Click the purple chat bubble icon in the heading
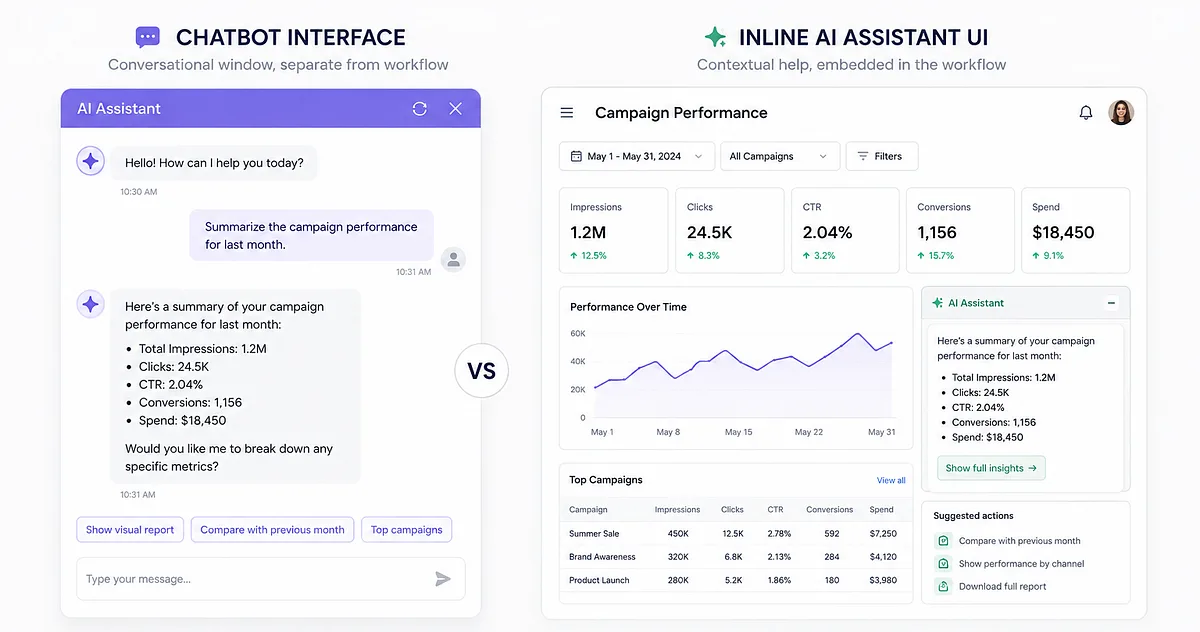The height and width of the screenshot is (632, 1200). (148, 38)
